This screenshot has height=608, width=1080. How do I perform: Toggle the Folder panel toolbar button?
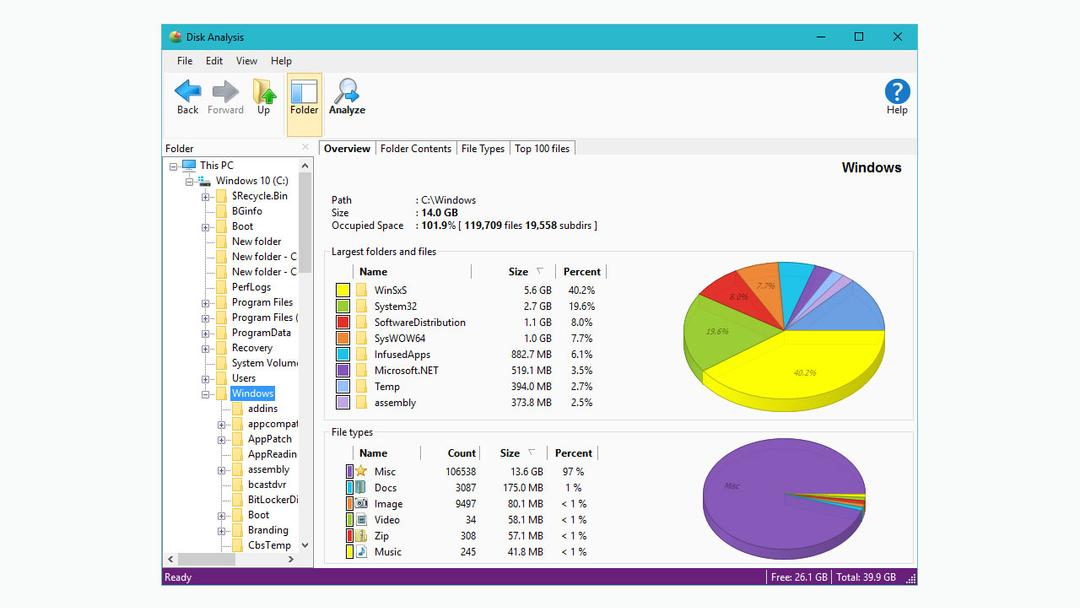304,98
